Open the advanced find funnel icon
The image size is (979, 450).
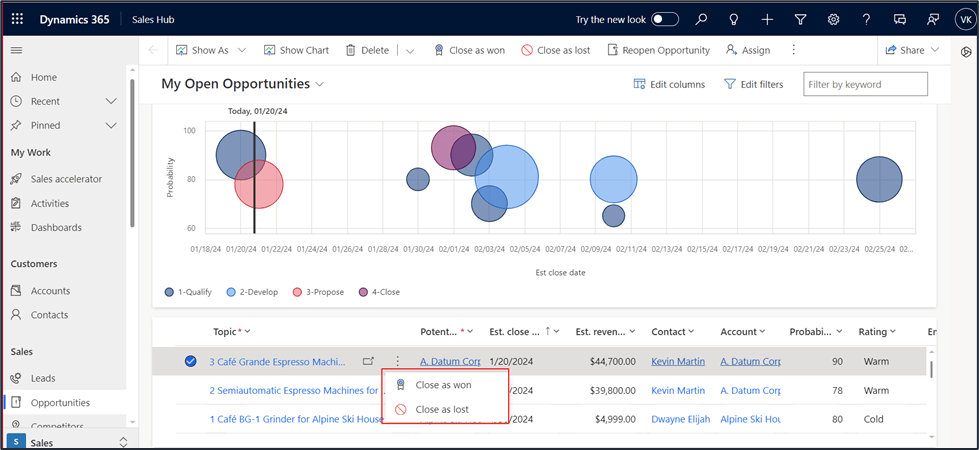pos(800,19)
